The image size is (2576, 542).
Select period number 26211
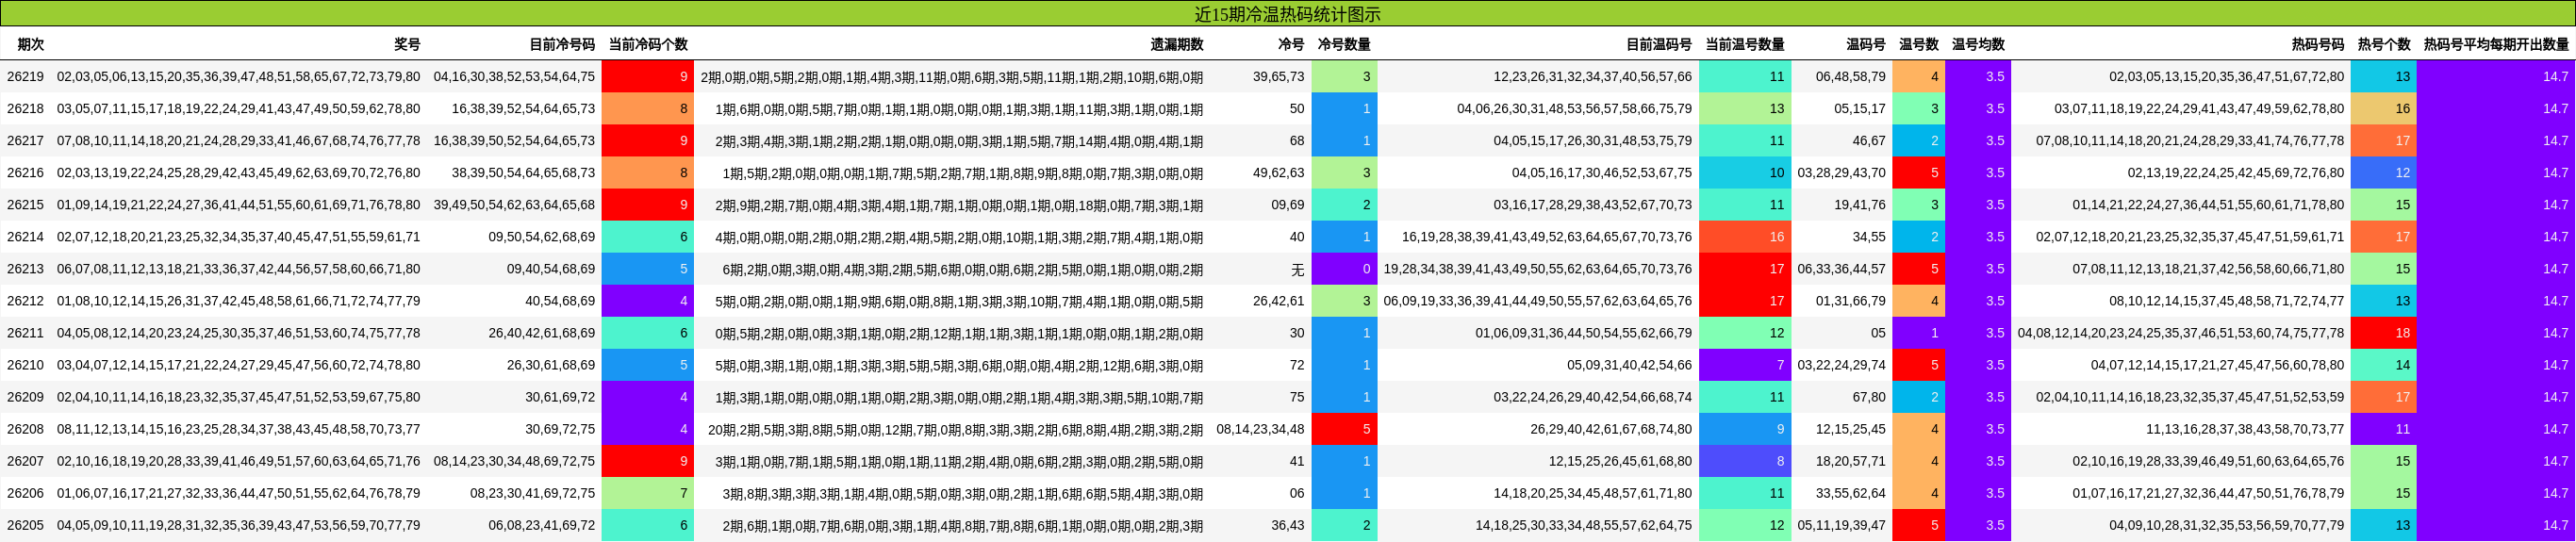pyautogui.click(x=25, y=333)
